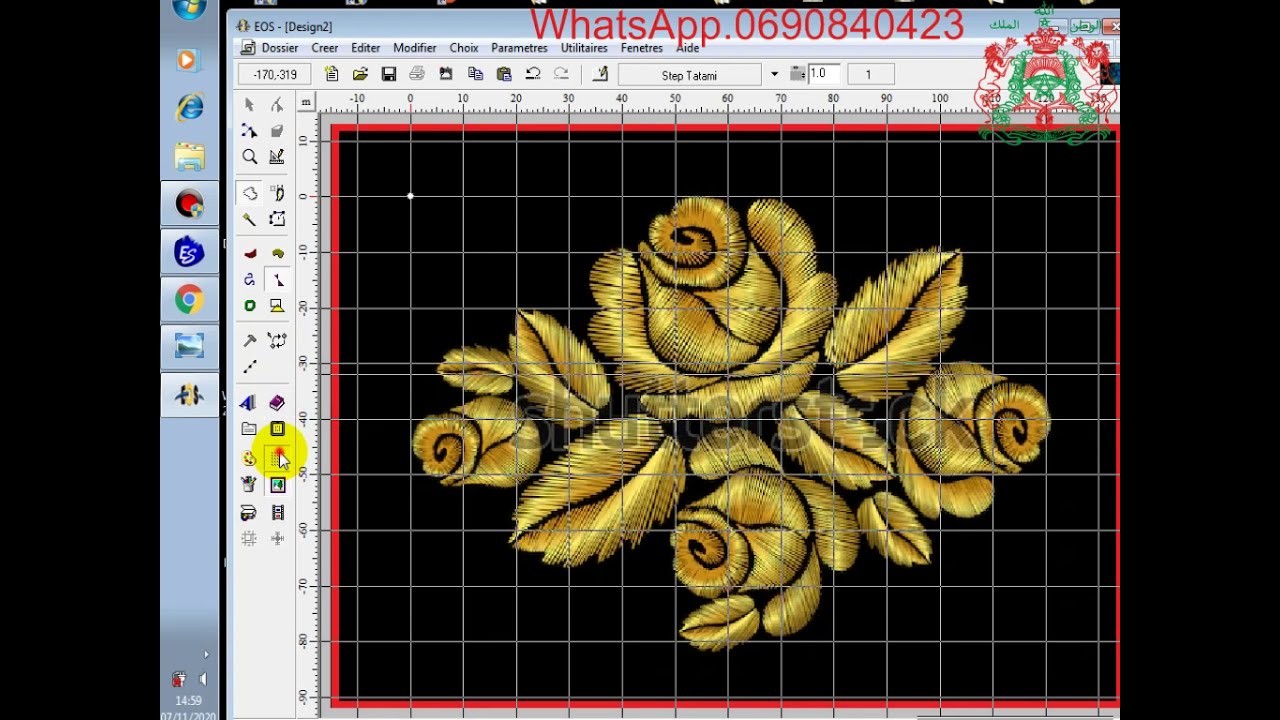This screenshot has width=1280, height=720.
Task: Click the Step Tatami stitch type button
Action: click(690, 75)
